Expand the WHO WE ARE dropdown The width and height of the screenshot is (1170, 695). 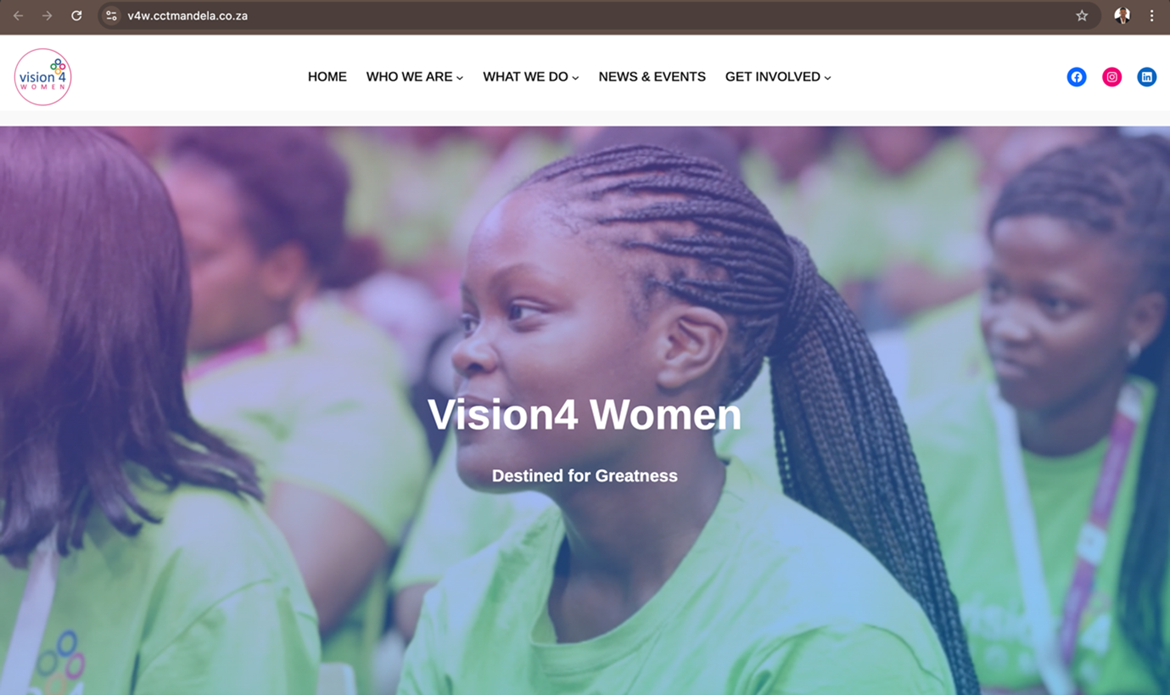414,77
